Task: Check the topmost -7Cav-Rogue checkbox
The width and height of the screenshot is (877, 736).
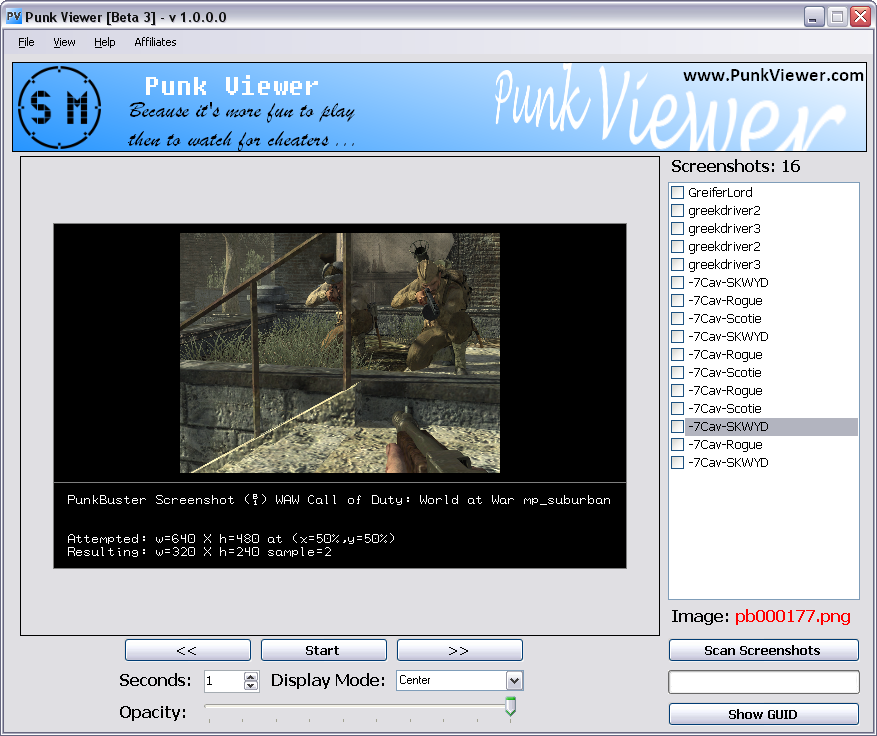Action: coord(677,300)
